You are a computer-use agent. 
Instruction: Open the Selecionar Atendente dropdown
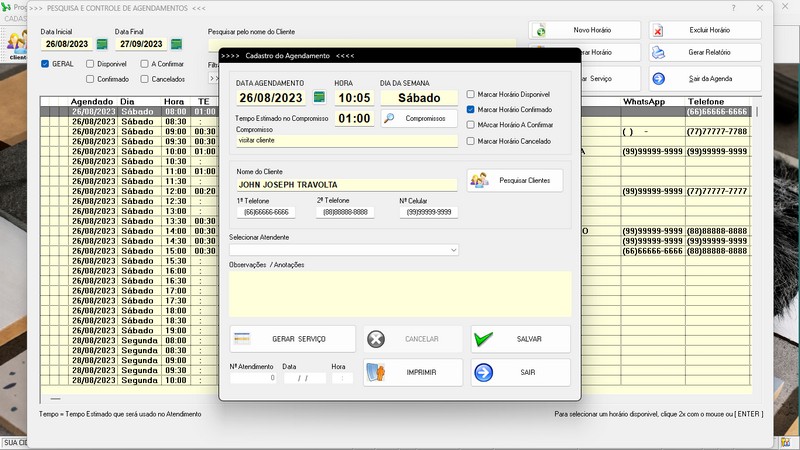[343, 250]
